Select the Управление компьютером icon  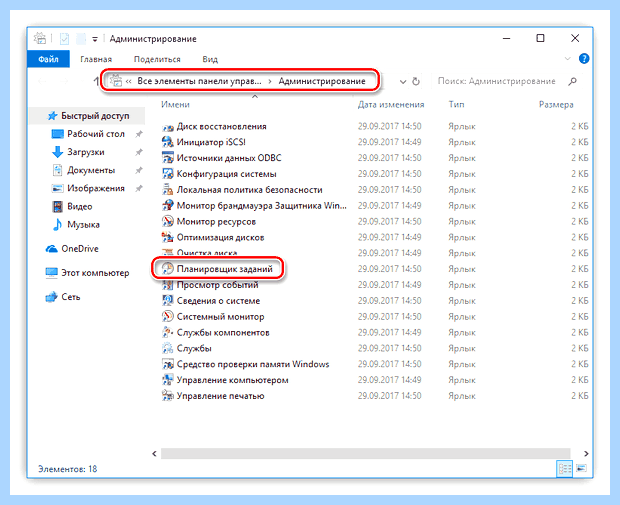pyautogui.click(x=168, y=380)
